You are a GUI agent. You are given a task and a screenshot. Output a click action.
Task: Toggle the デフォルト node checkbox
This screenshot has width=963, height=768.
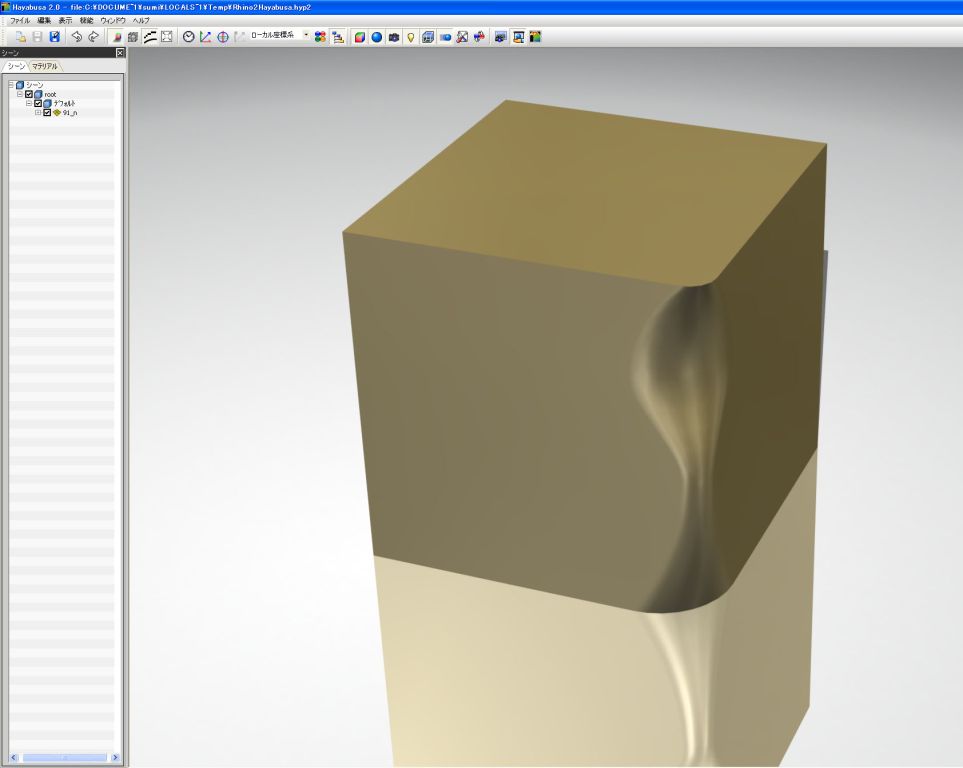[38, 103]
